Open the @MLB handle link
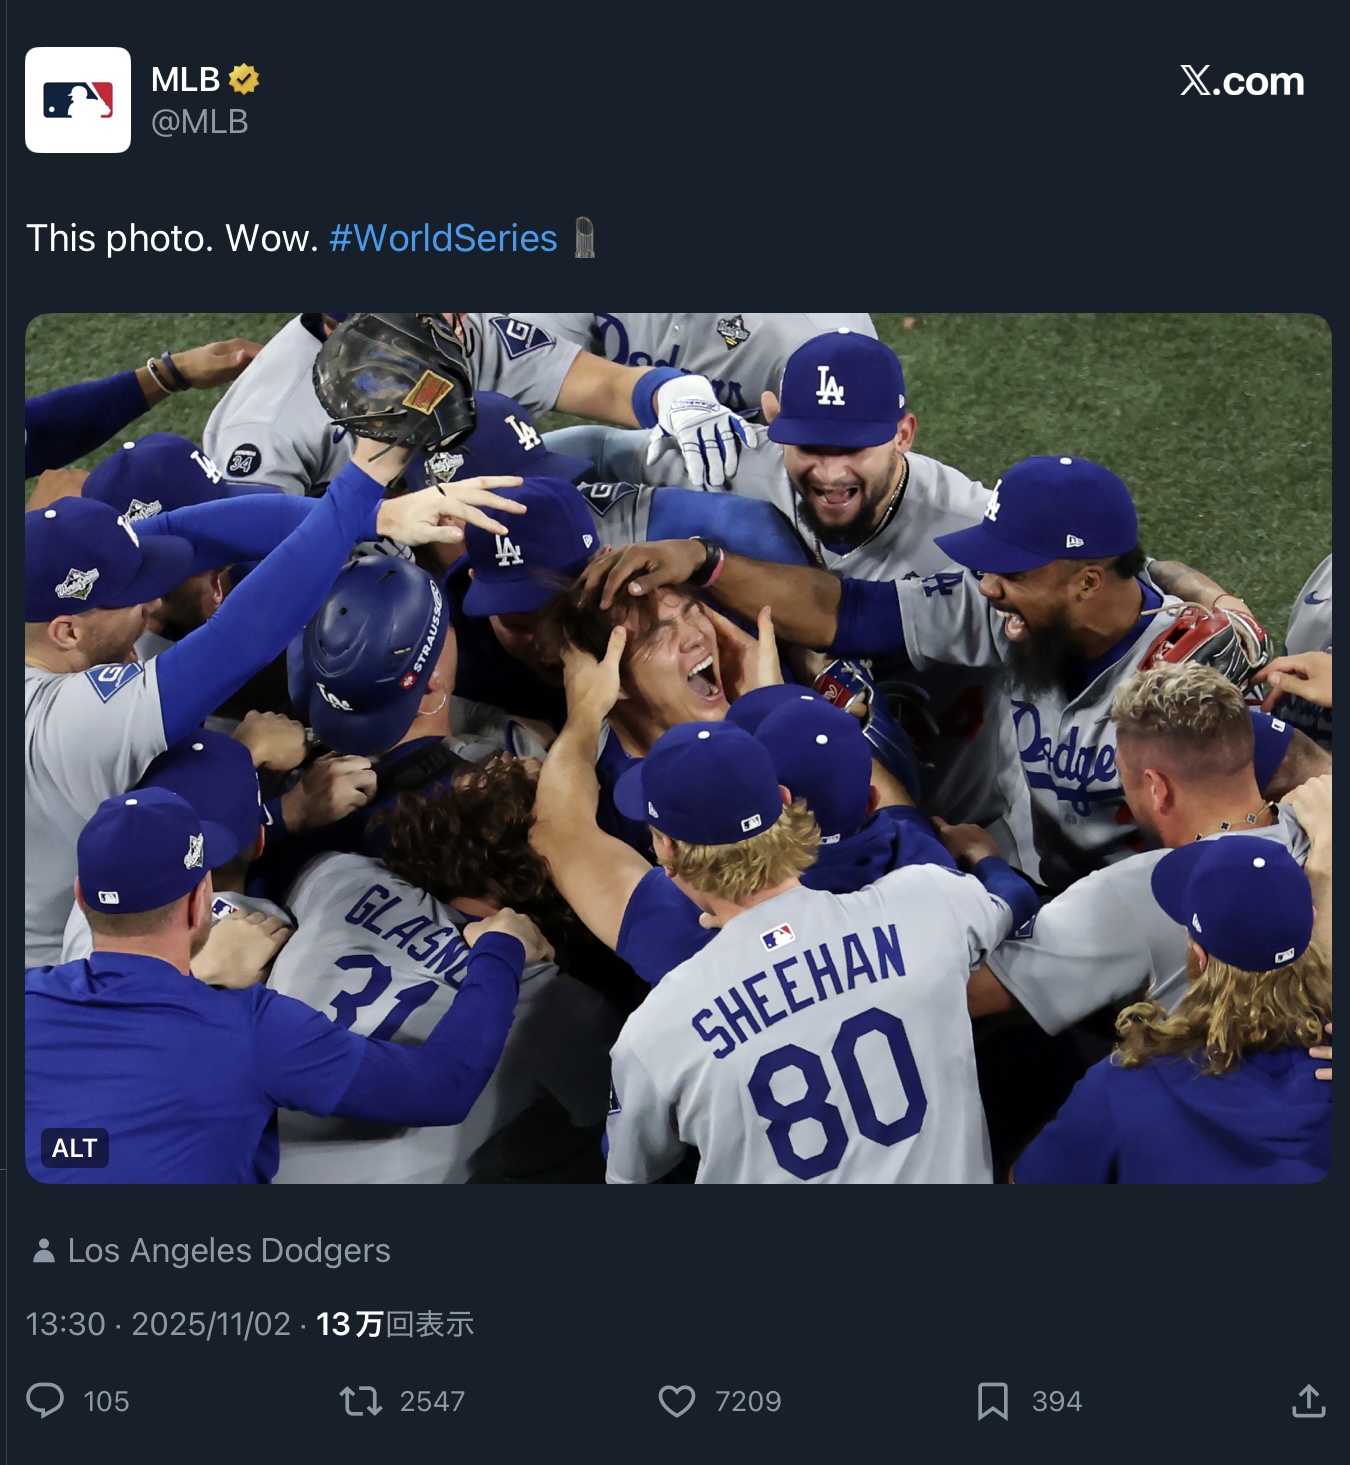This screenshot has width=1350, height=1465. (x=199, y=122)
